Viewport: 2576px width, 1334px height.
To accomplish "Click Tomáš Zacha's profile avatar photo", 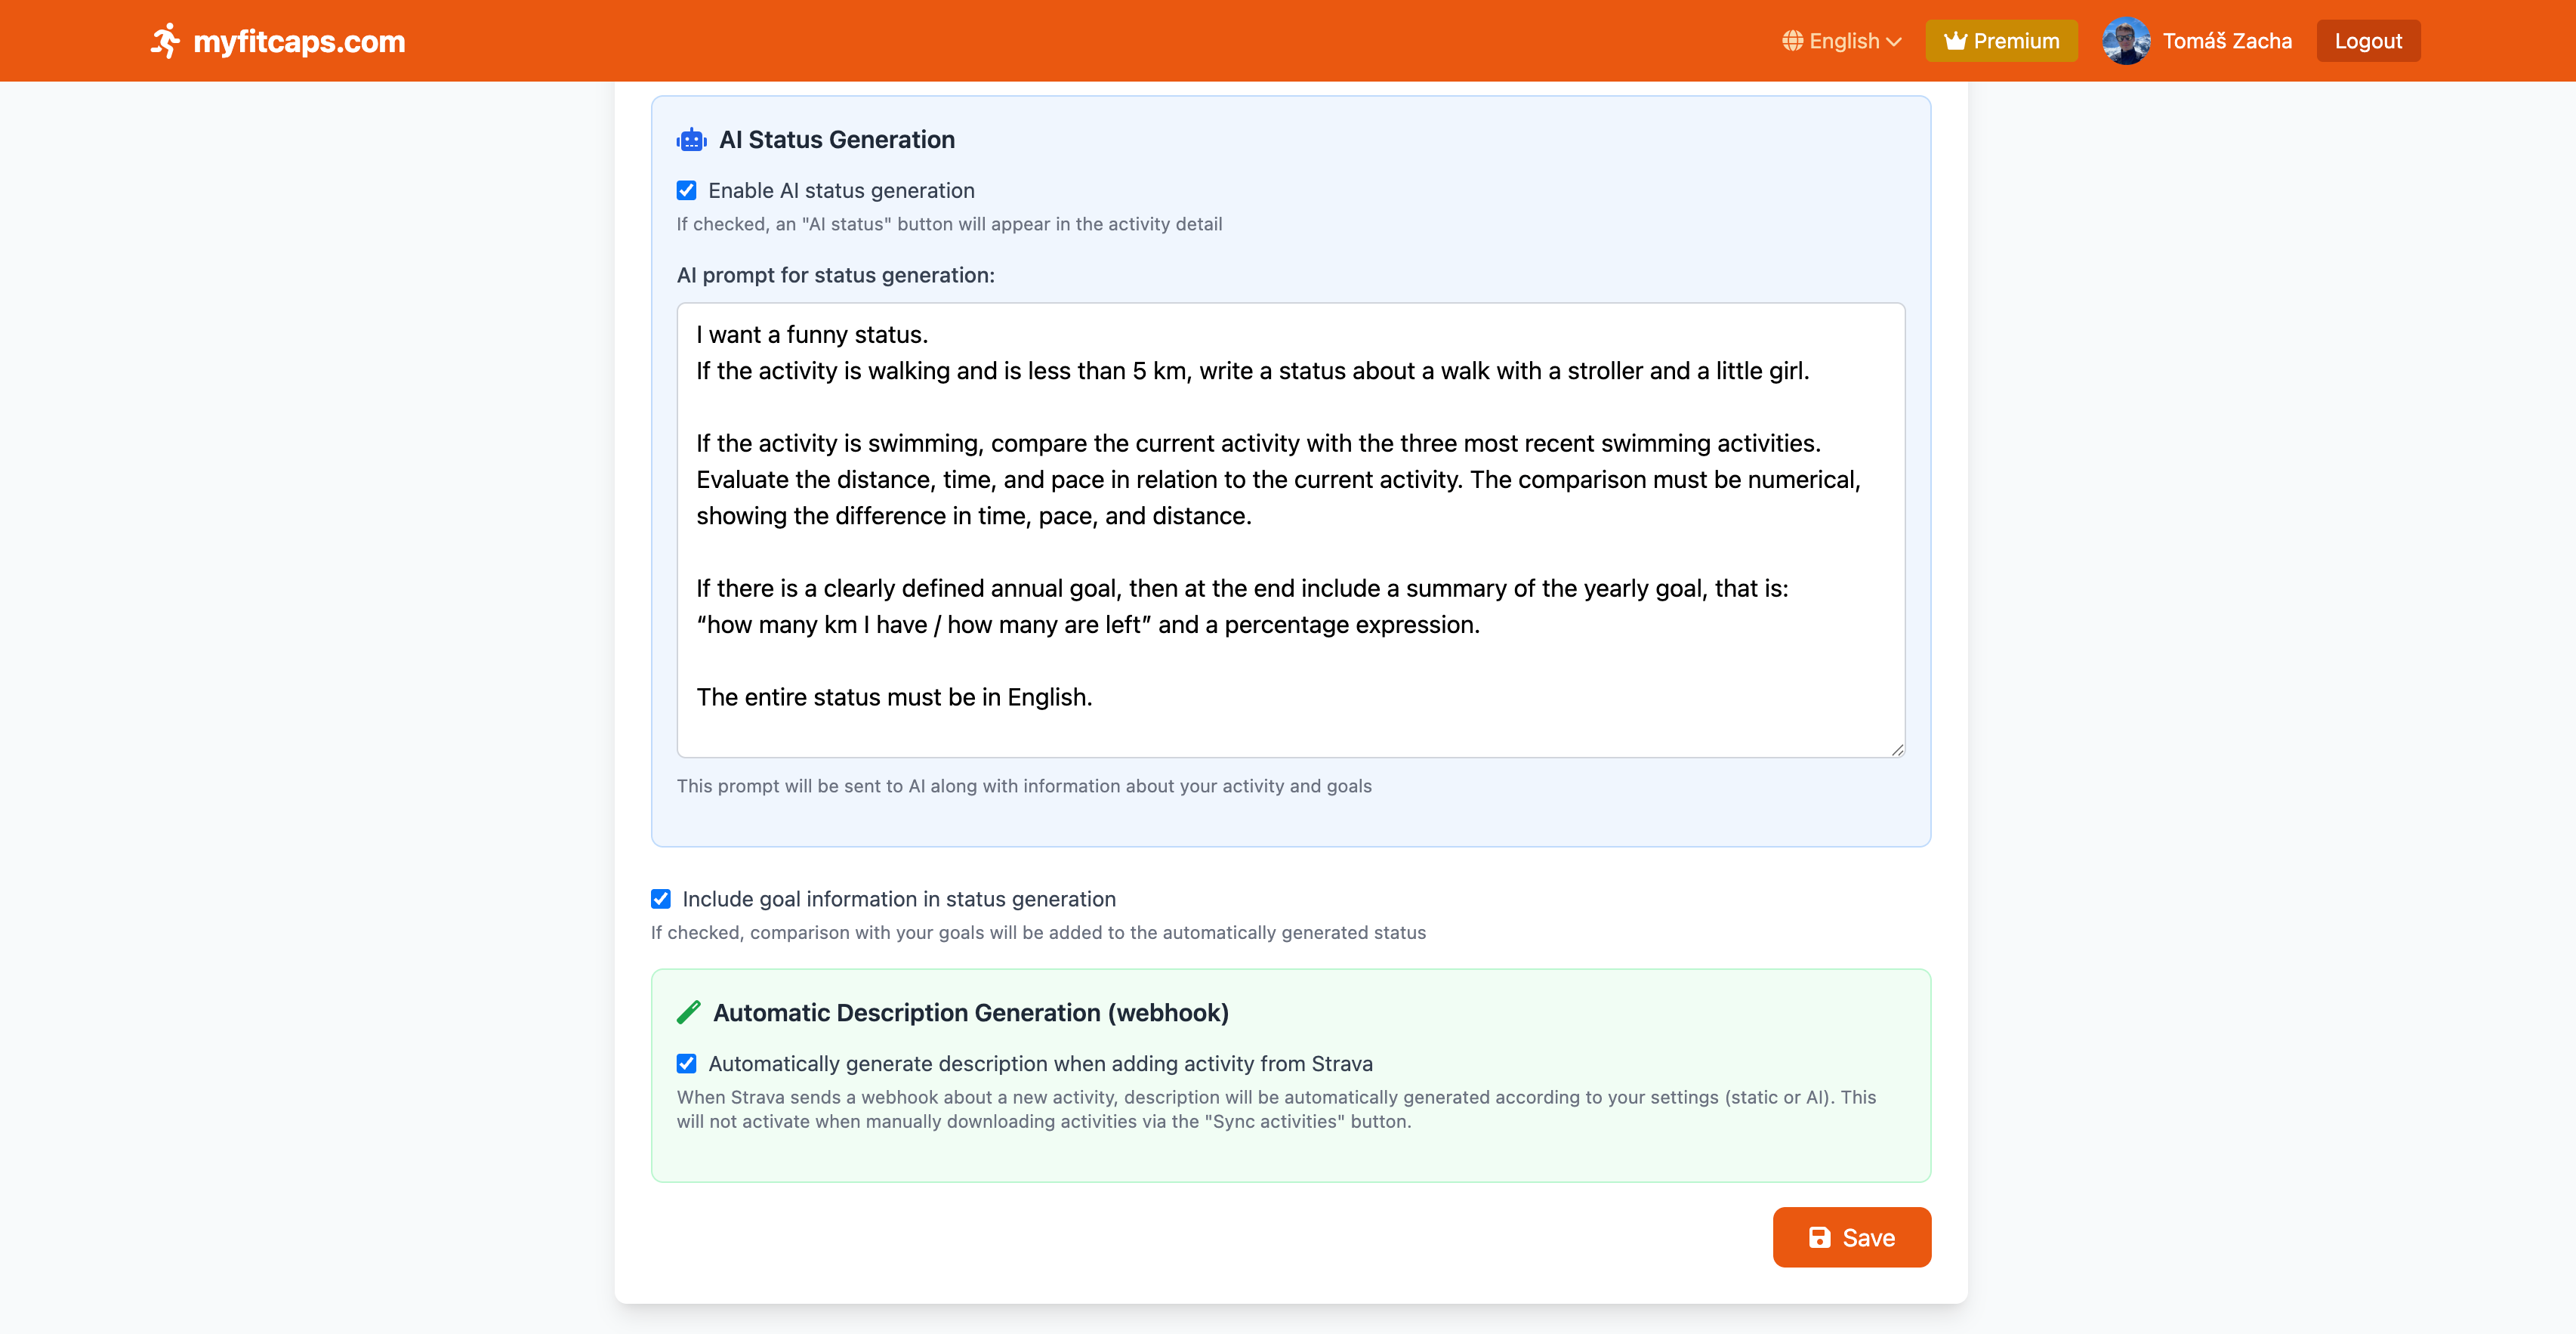I will 2127,40.
